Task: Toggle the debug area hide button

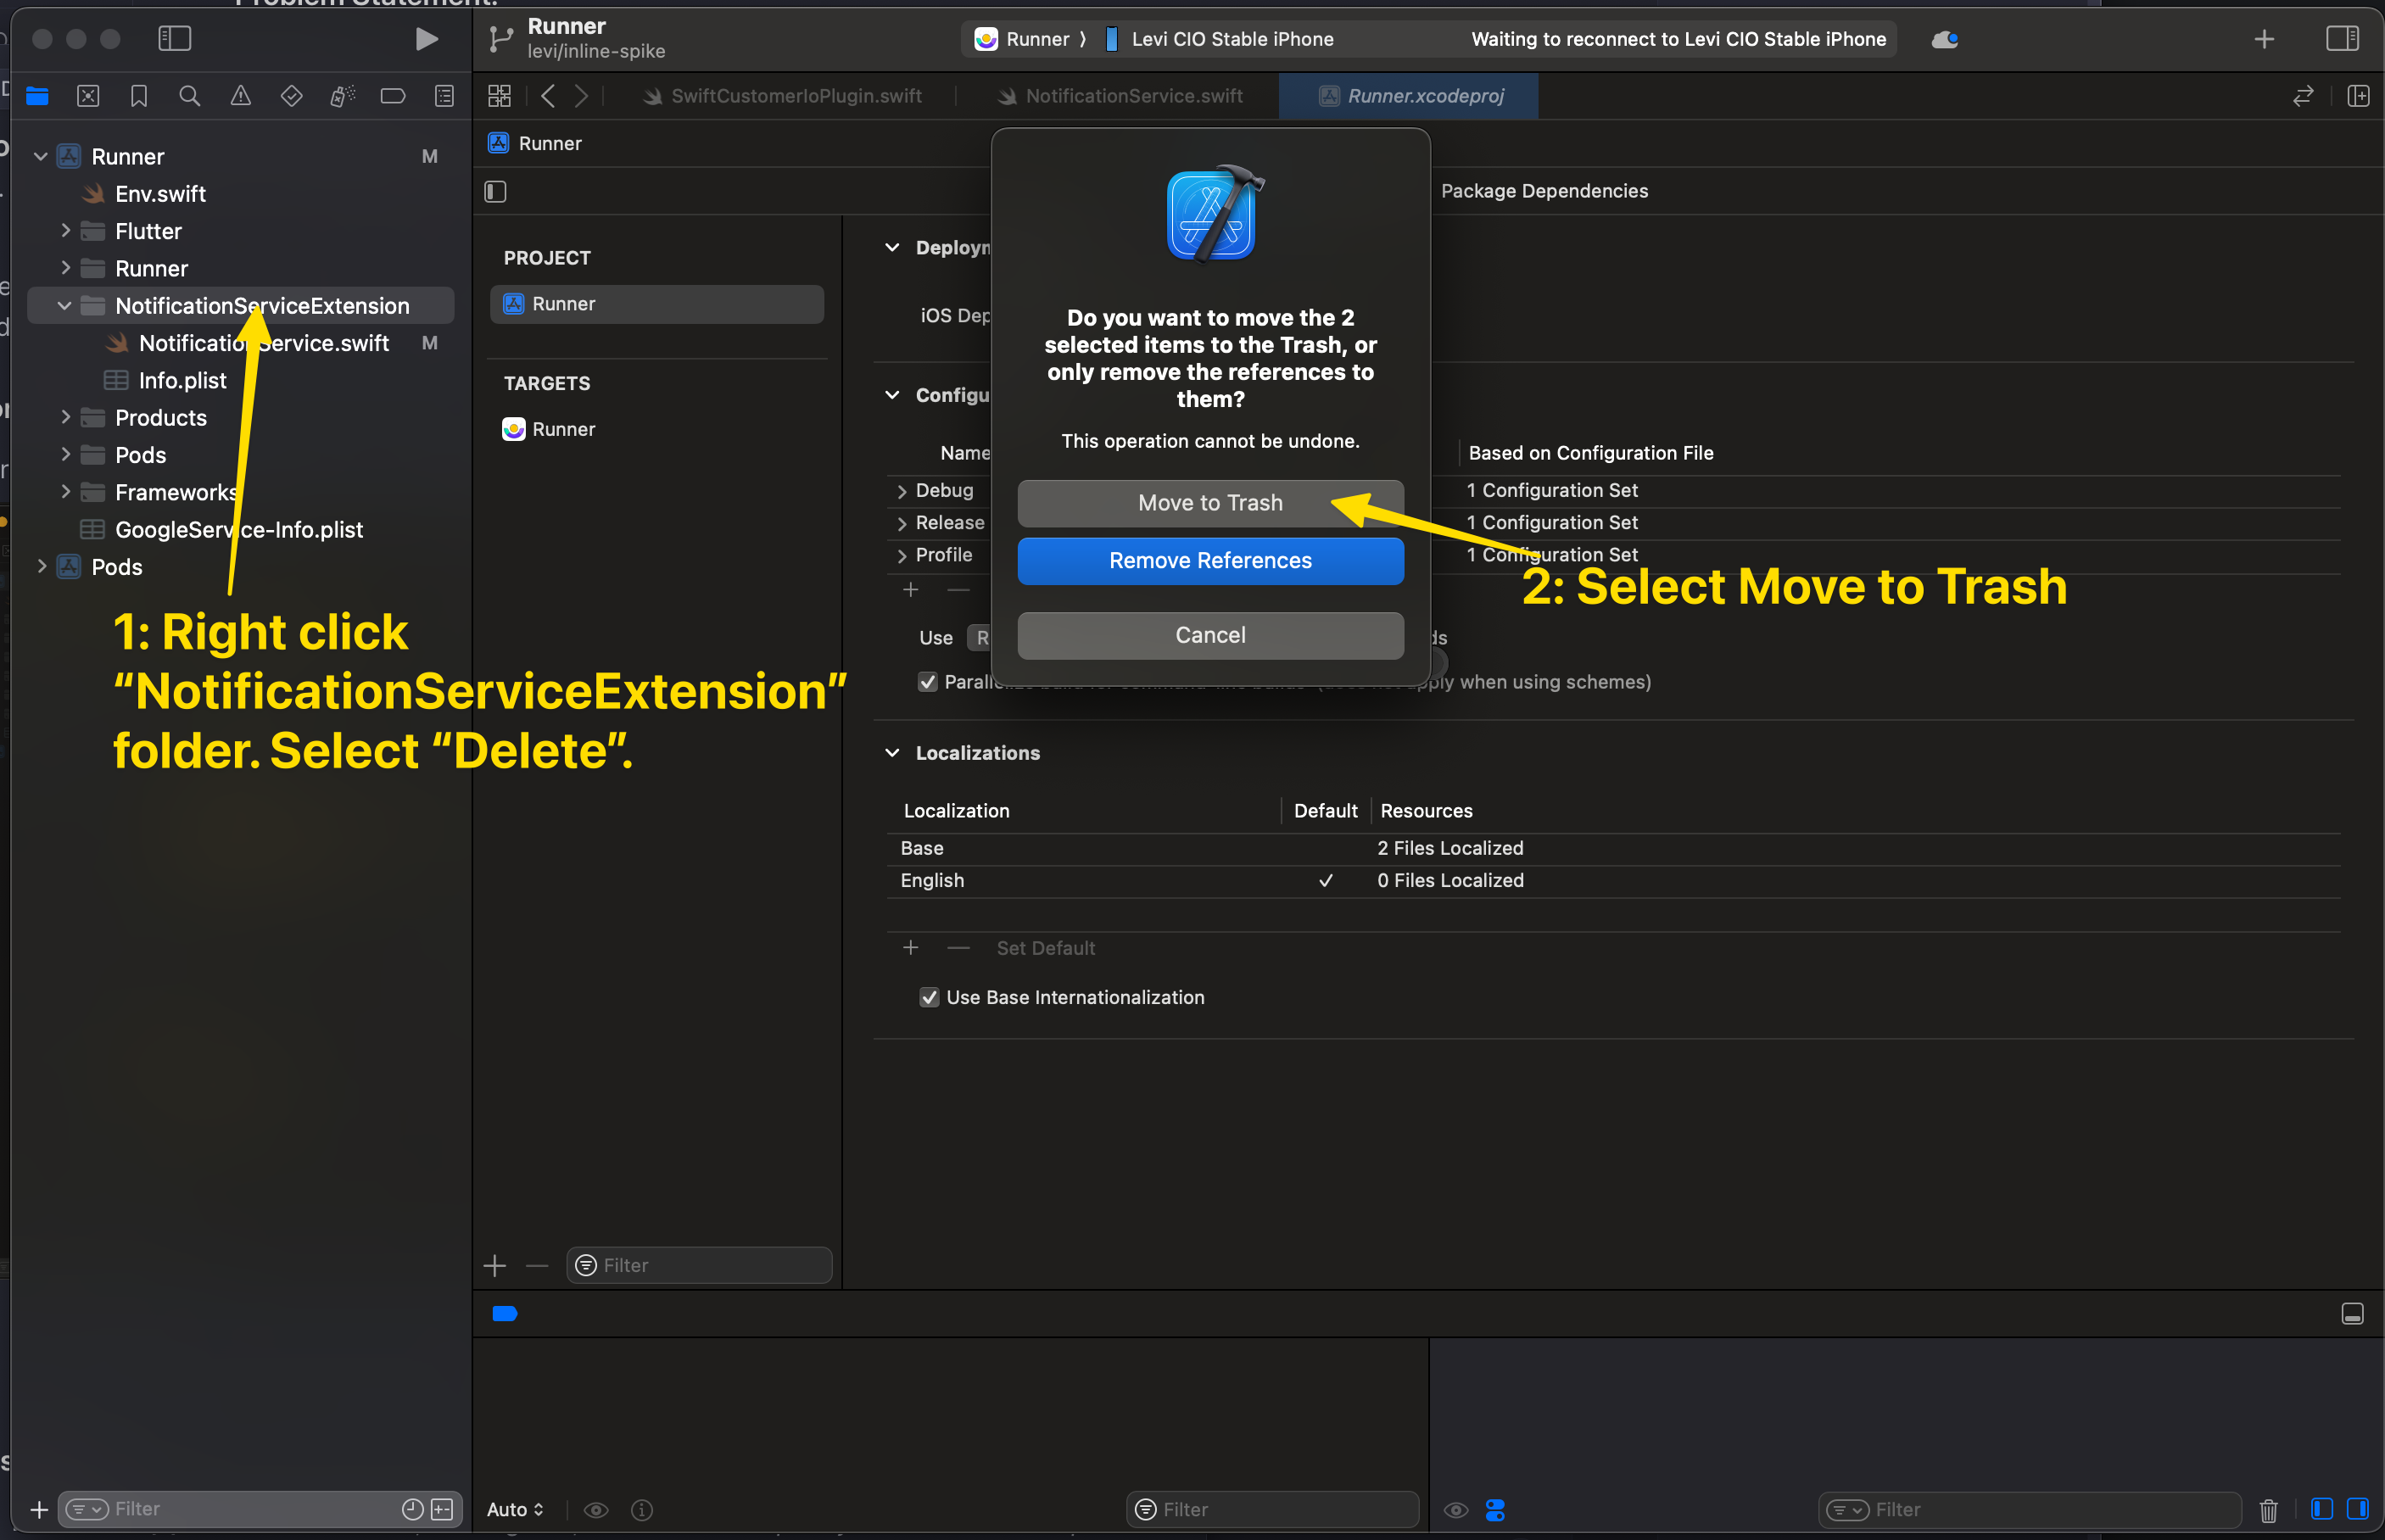Action: [2352, 1314]
